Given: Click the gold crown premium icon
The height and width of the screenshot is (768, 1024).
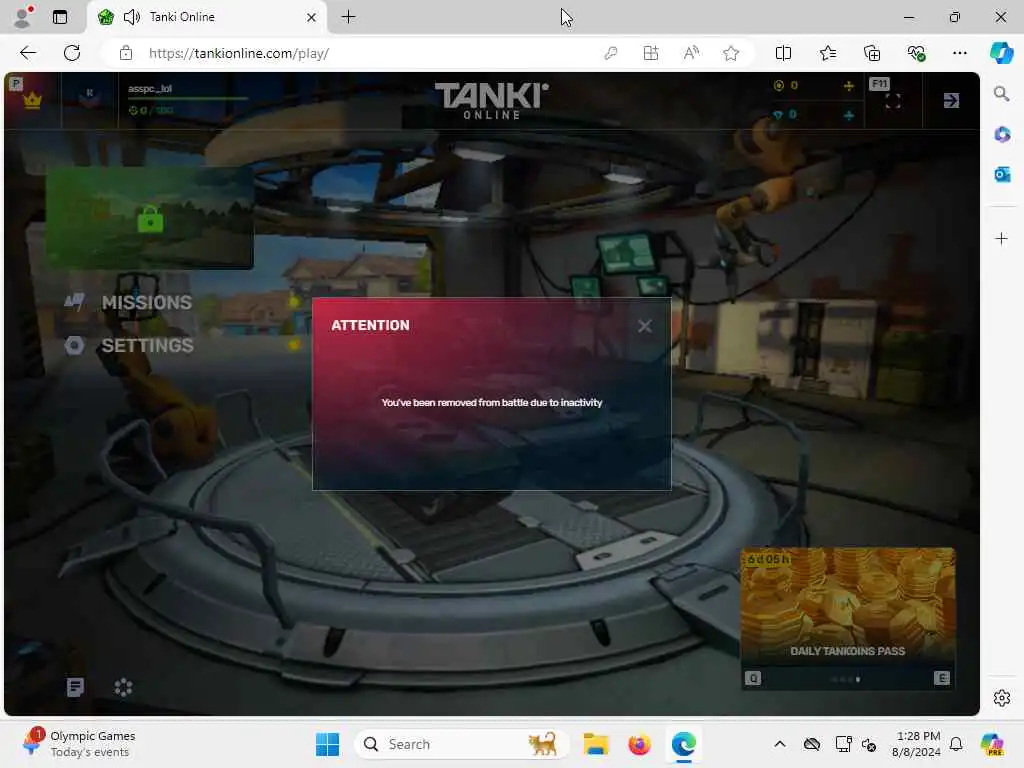Looking at the screenshot, I should (x=32, y=101).
